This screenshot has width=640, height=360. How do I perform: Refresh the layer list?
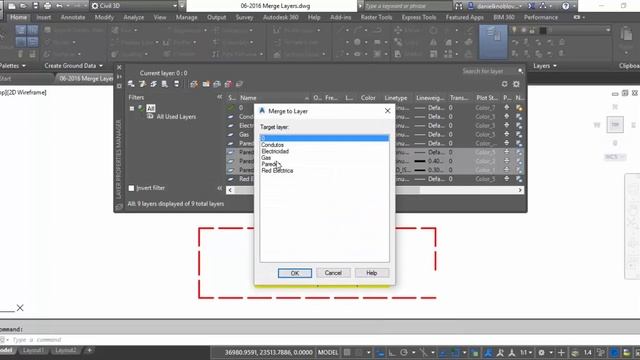(504, 84)
